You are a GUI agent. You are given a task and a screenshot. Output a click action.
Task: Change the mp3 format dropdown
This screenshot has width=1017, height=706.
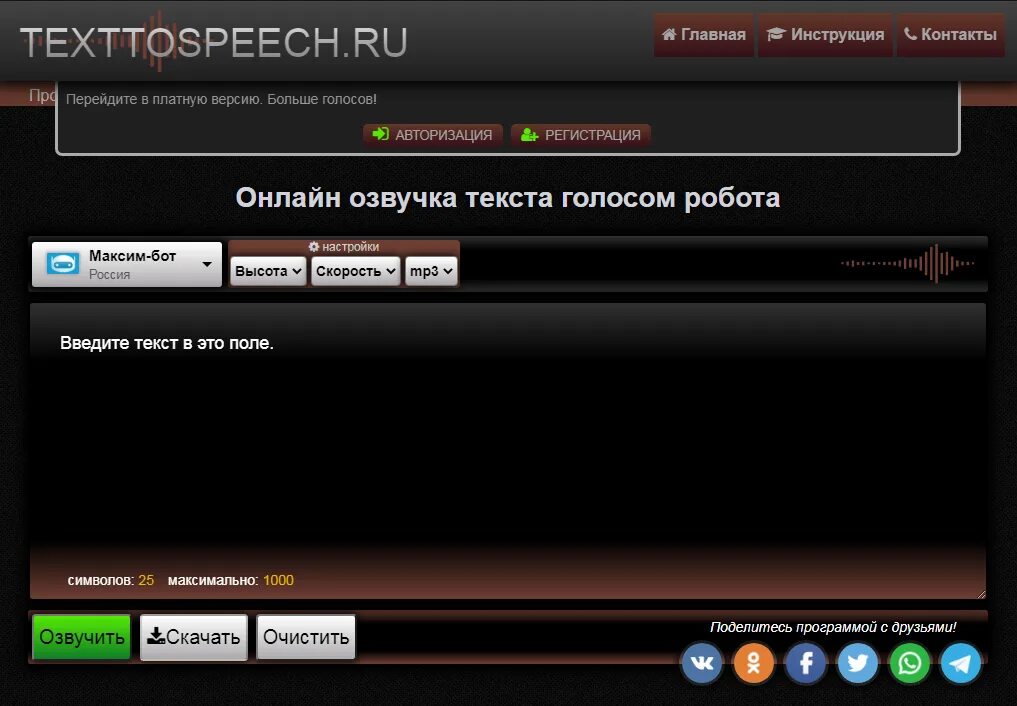click(430, 270)
